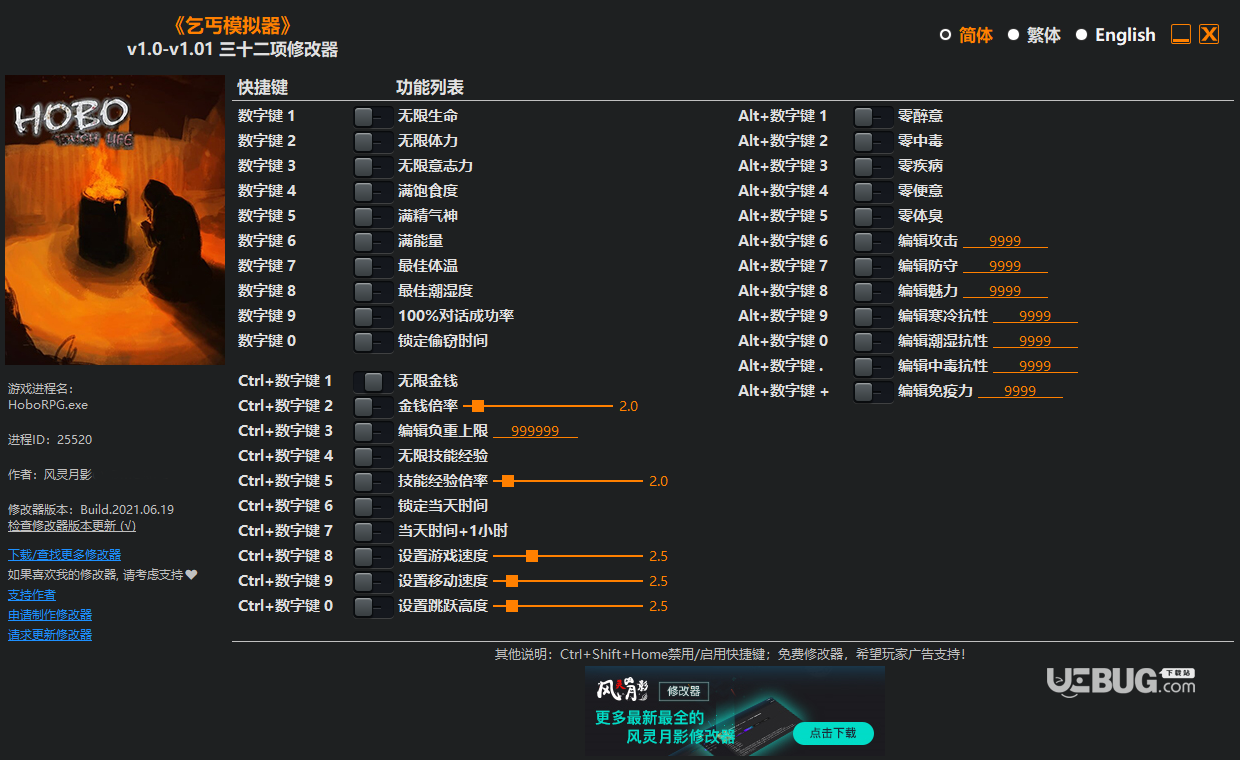Toggle 设置移动速度 switch

374,581
